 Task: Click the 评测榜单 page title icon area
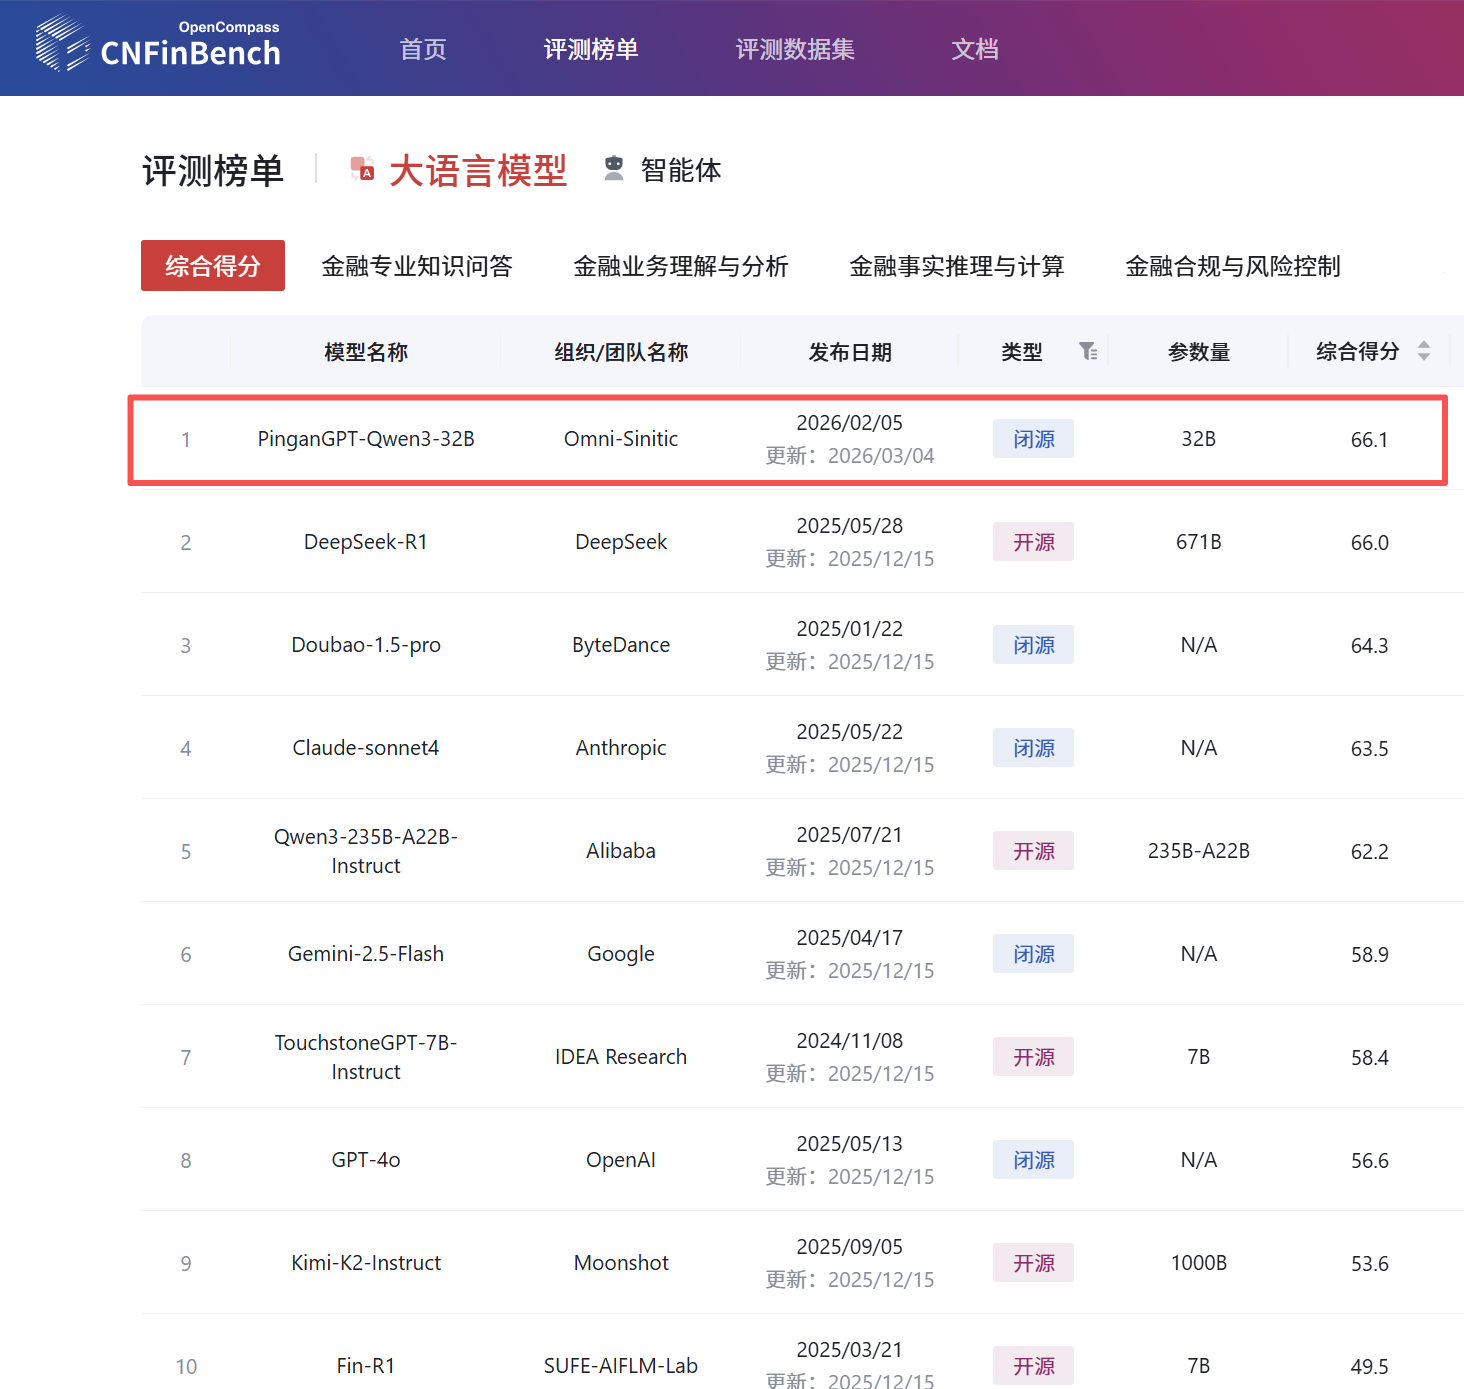(x=213, y=170)
